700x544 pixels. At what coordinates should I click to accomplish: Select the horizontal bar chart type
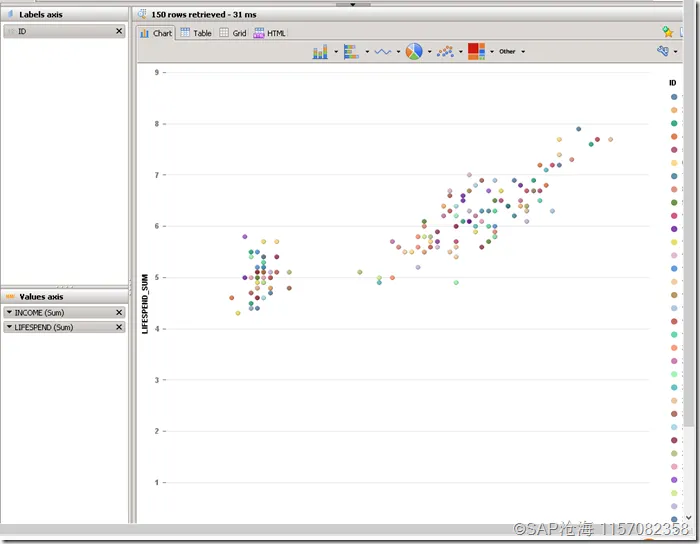[351, 51]
